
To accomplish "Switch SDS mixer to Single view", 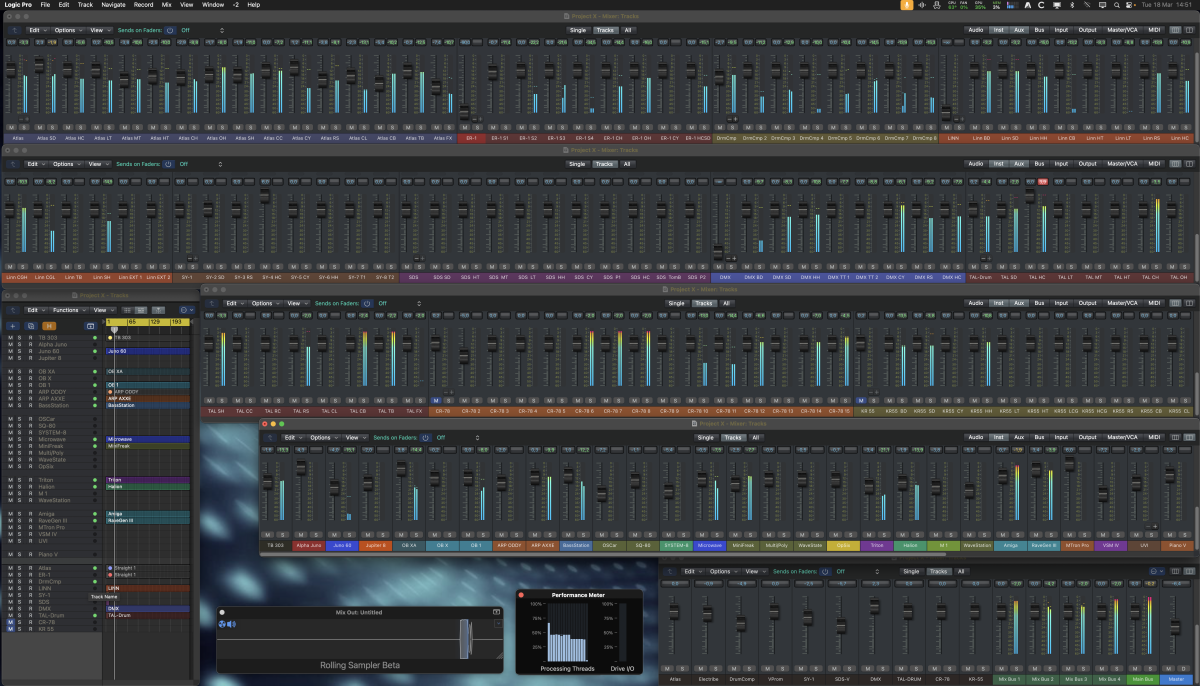I will 578,164.
